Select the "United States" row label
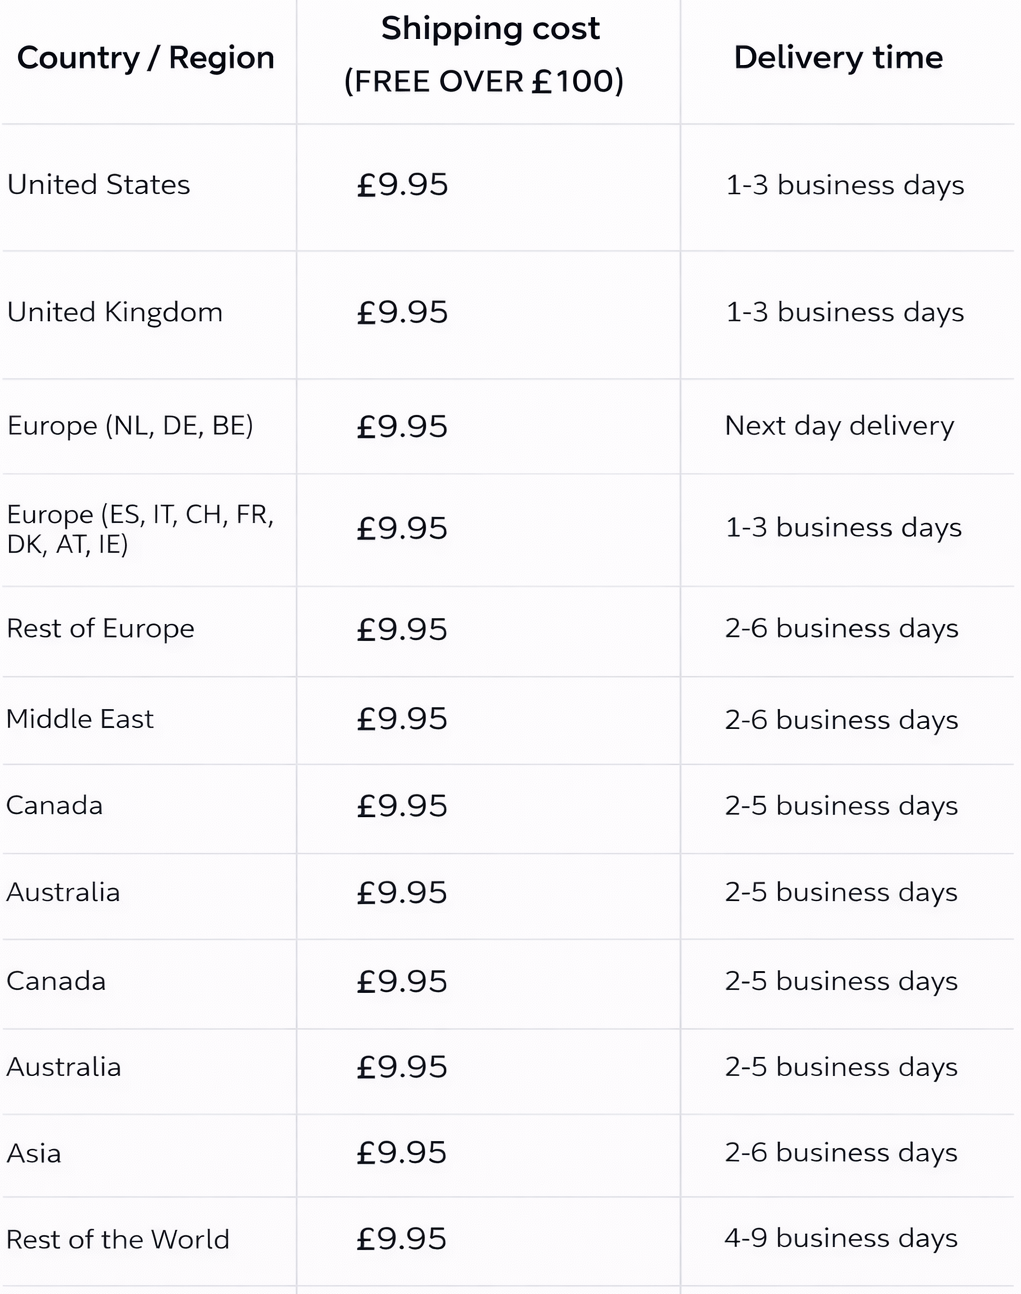The height and width of the screenshot is (1294, 1021). pyautogui.click(x=98, y=185)
